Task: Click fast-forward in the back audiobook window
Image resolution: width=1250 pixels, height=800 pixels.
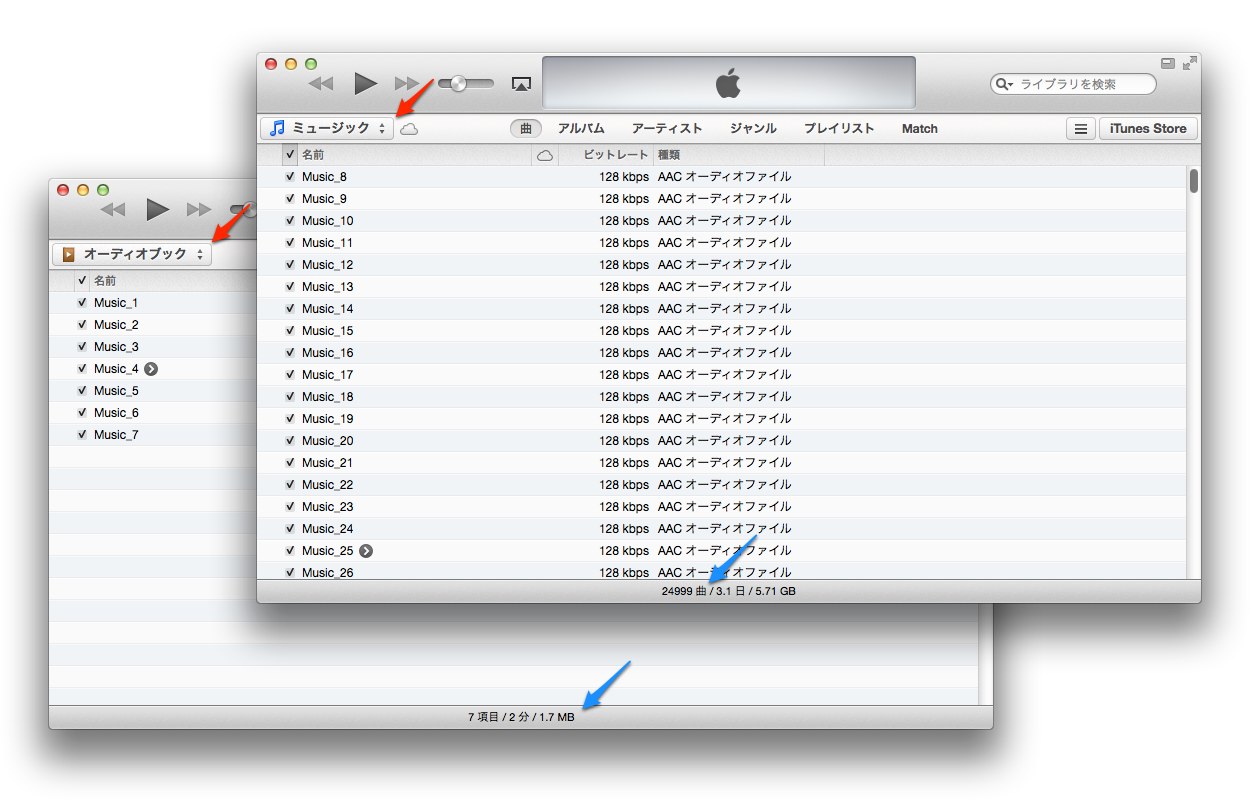Action: 199,210
